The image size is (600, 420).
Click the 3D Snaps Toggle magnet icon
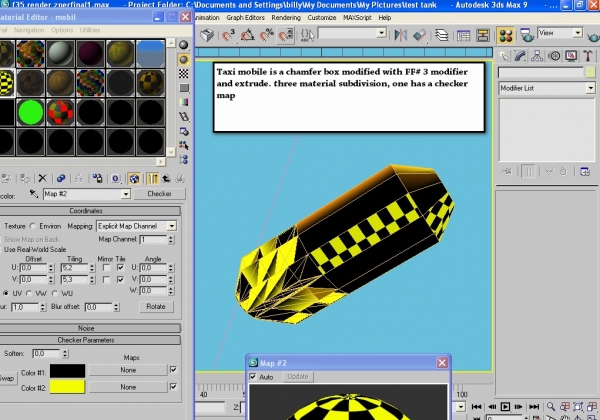(x=228, y=35)
